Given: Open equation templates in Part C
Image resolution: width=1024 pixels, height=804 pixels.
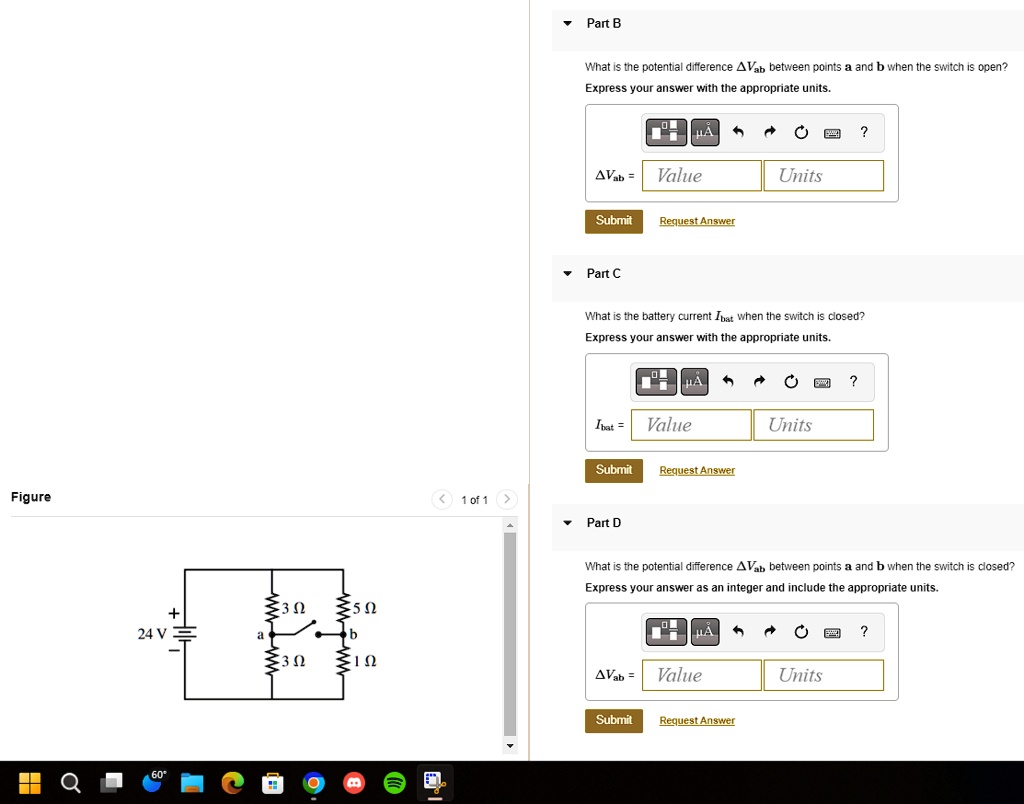Looking at the screenshot, I should (x=655, y=381).
